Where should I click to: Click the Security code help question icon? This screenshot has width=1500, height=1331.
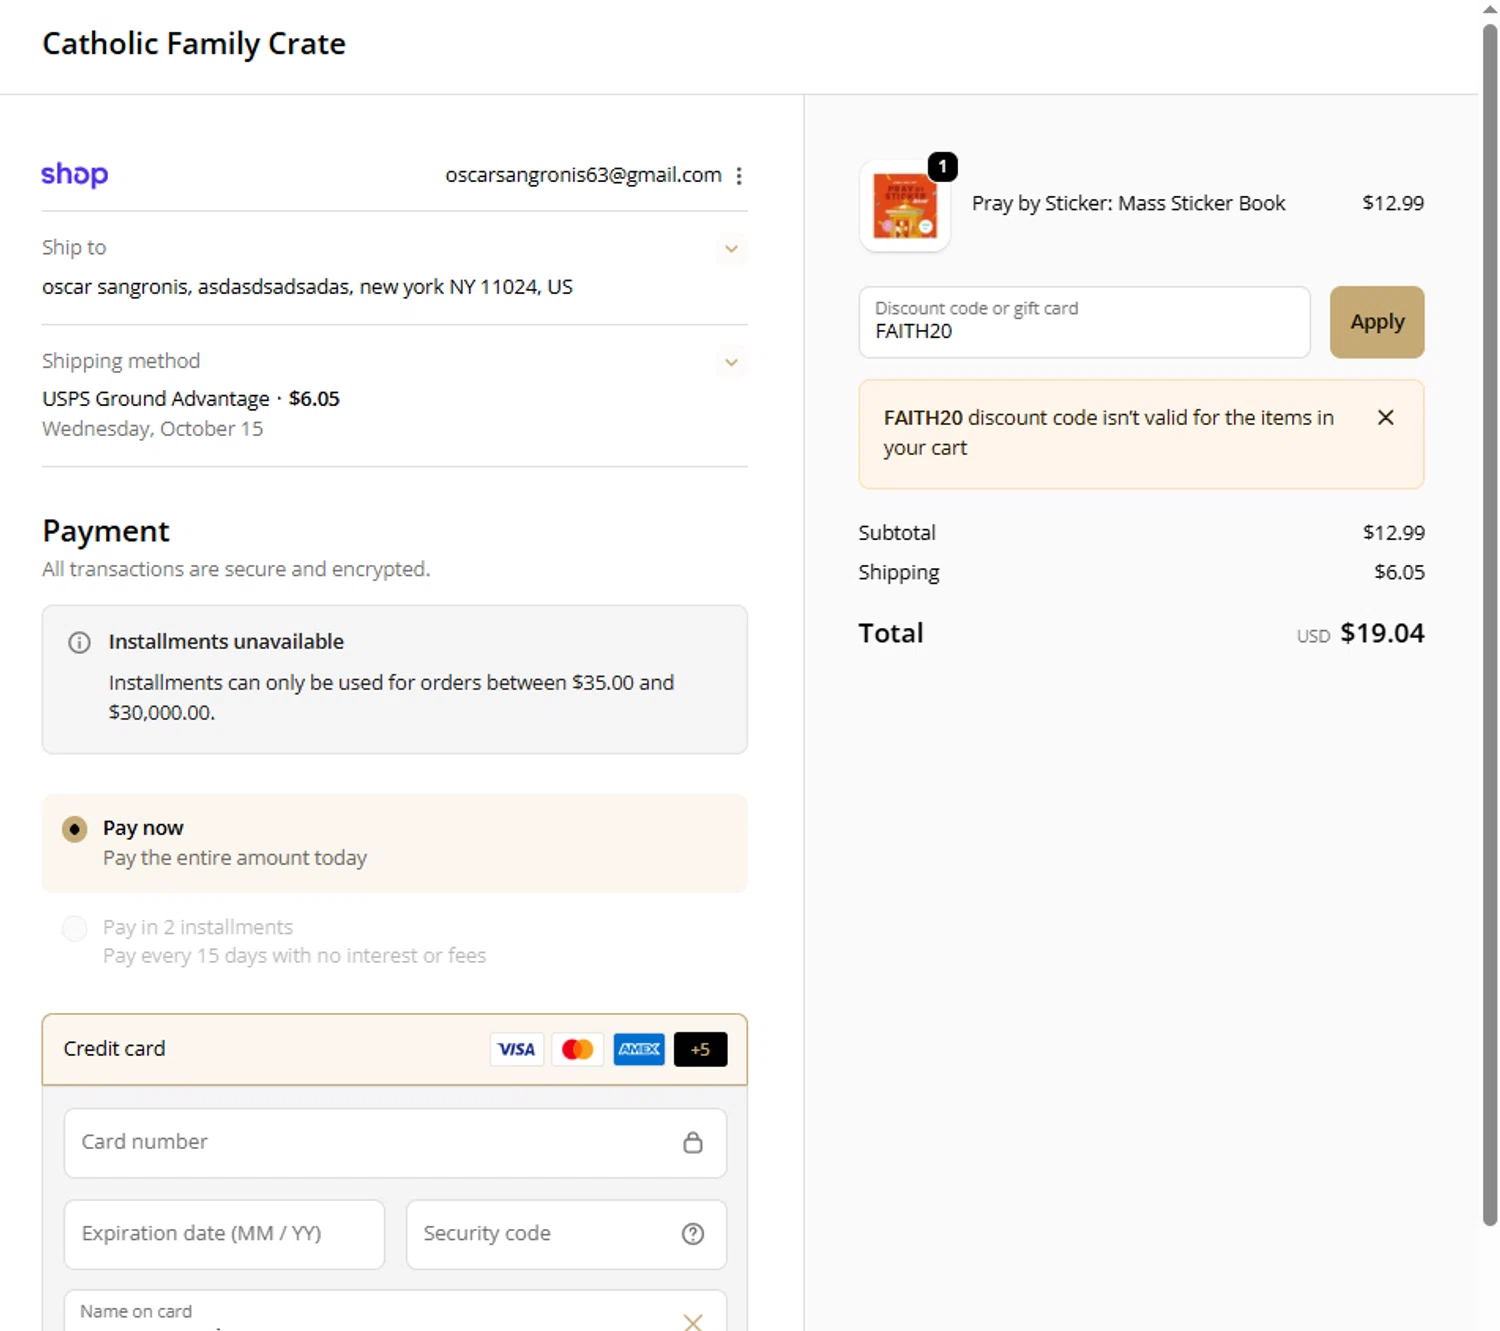click(x=693, y=1234)
